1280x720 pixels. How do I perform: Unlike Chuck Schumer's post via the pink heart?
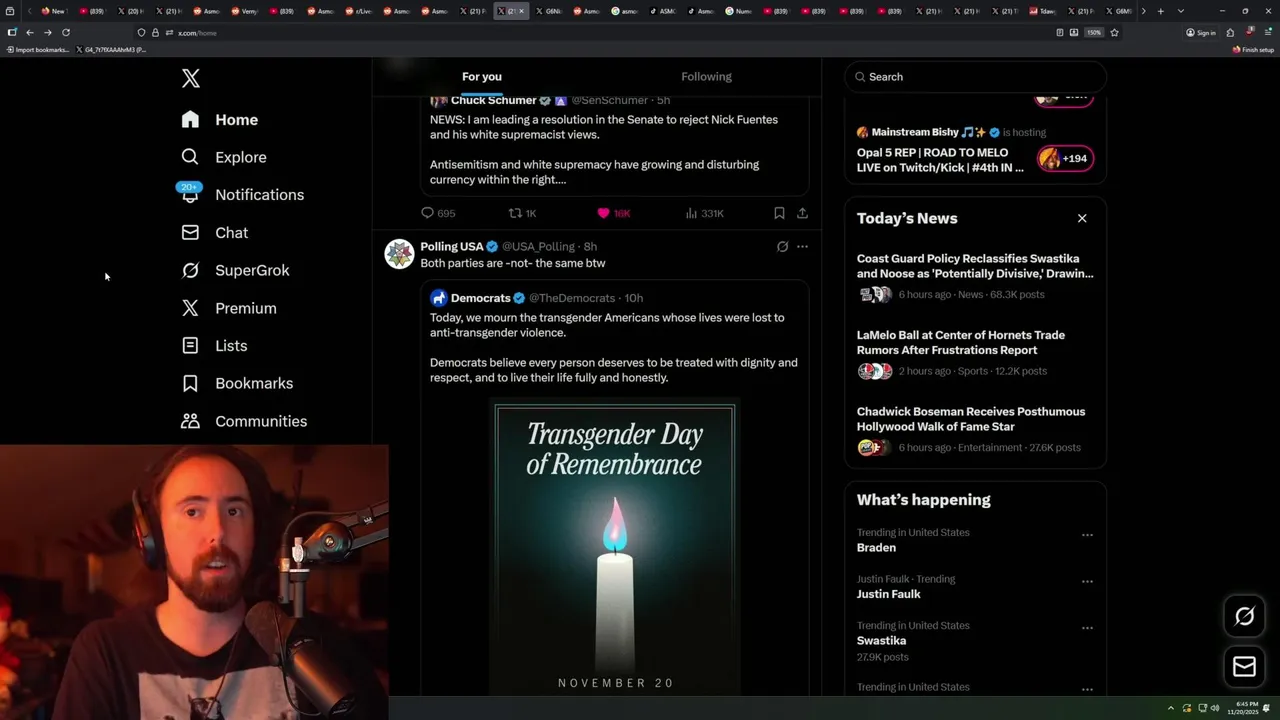click(x=613, y=213)
